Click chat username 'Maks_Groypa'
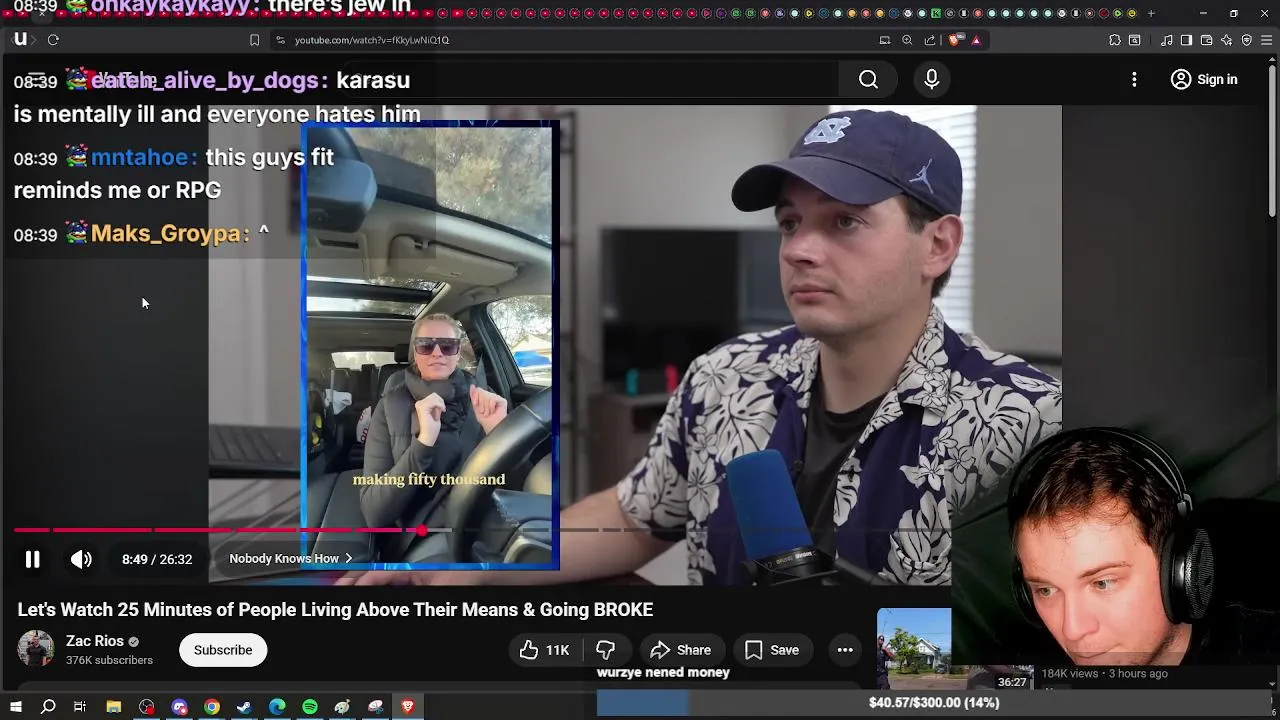The image size is (1280, 720). click(166, 234)
